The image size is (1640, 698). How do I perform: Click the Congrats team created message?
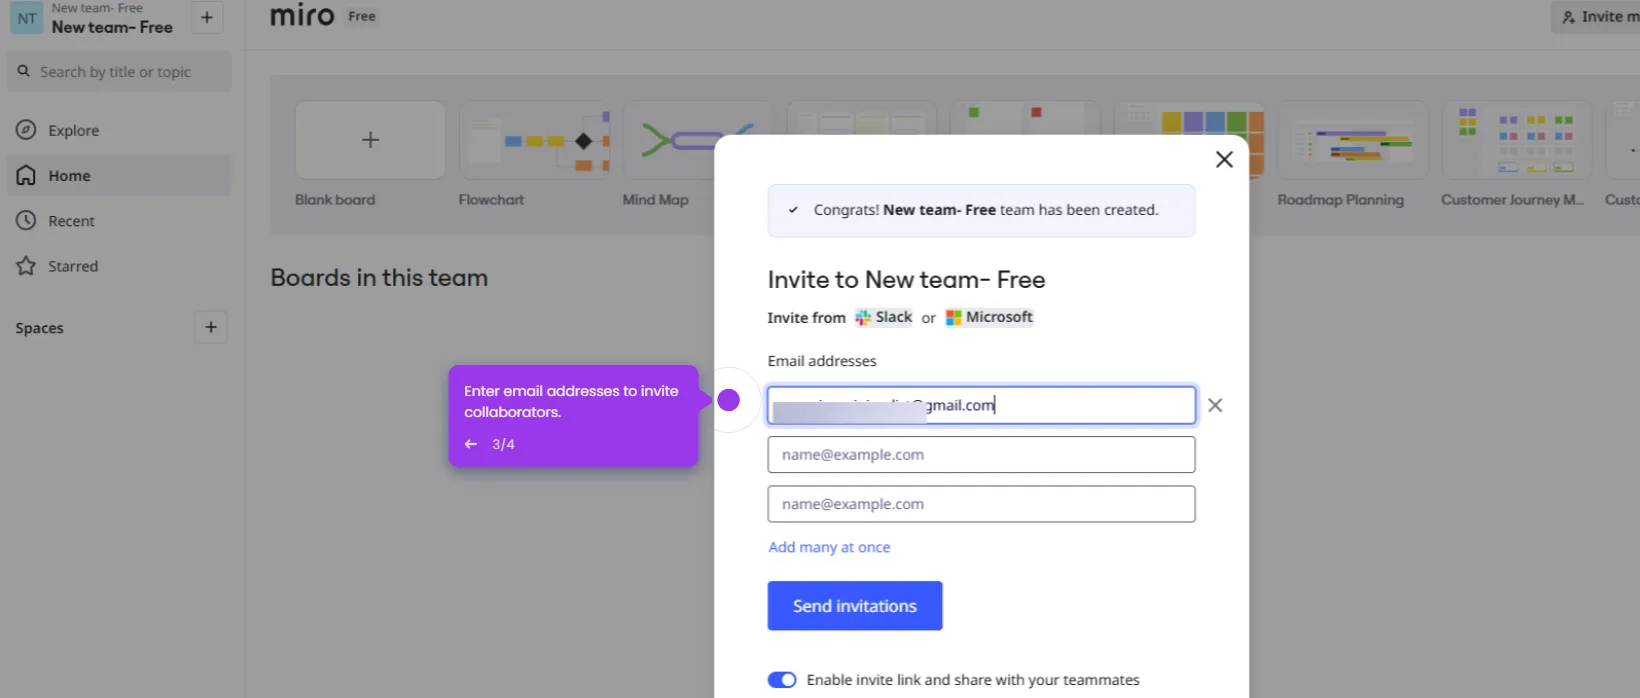tap(981, 210)
